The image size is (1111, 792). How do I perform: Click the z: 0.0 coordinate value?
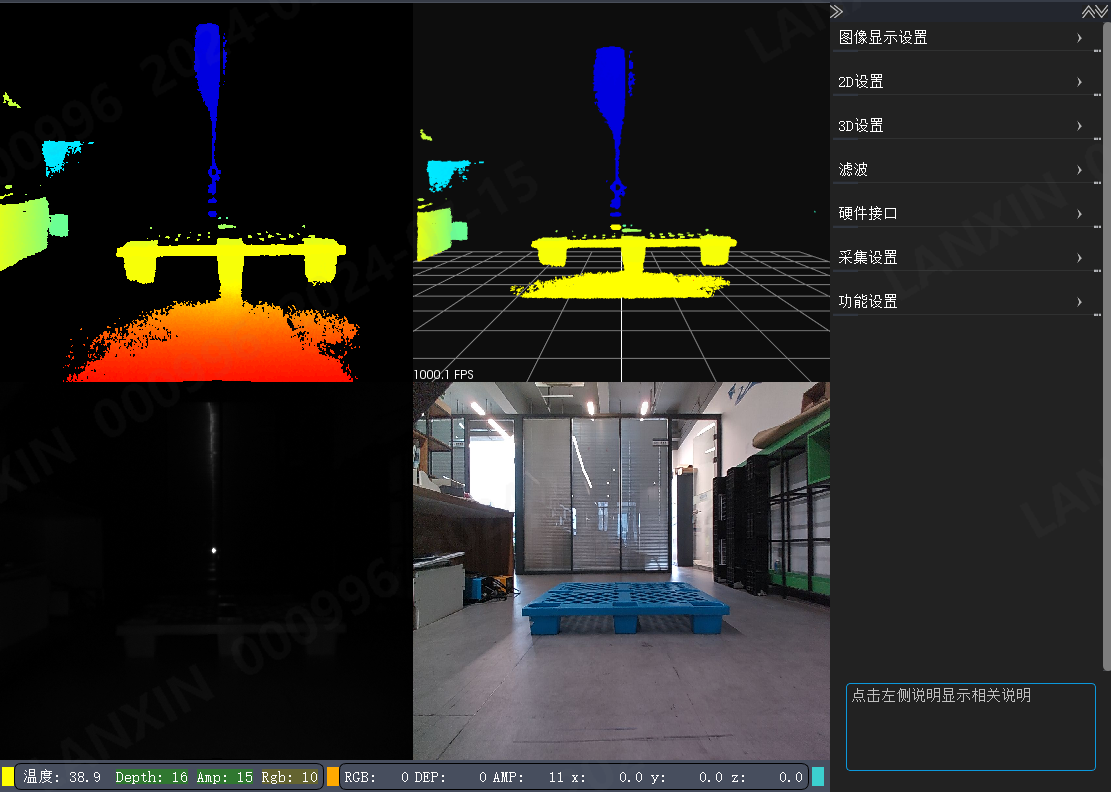[767, 777]
